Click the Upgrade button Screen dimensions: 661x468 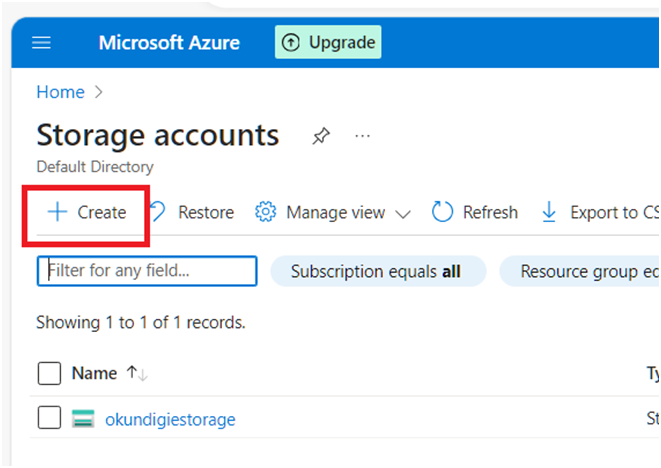tap(328, 42)
